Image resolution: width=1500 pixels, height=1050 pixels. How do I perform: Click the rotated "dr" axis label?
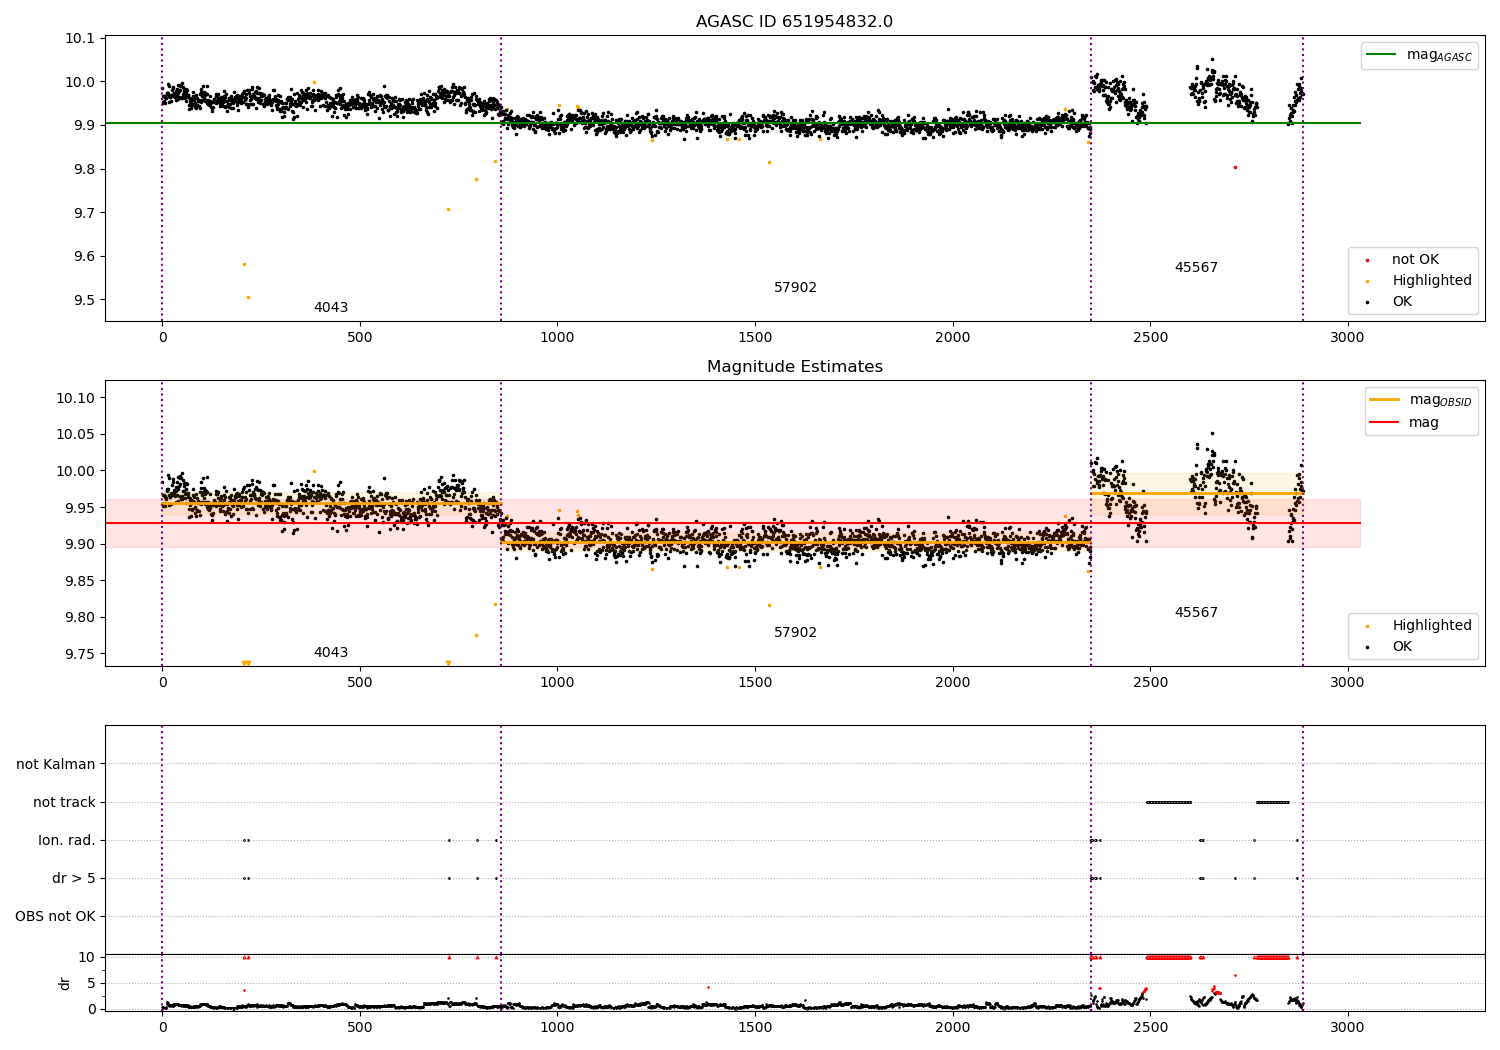click(65, 983)
